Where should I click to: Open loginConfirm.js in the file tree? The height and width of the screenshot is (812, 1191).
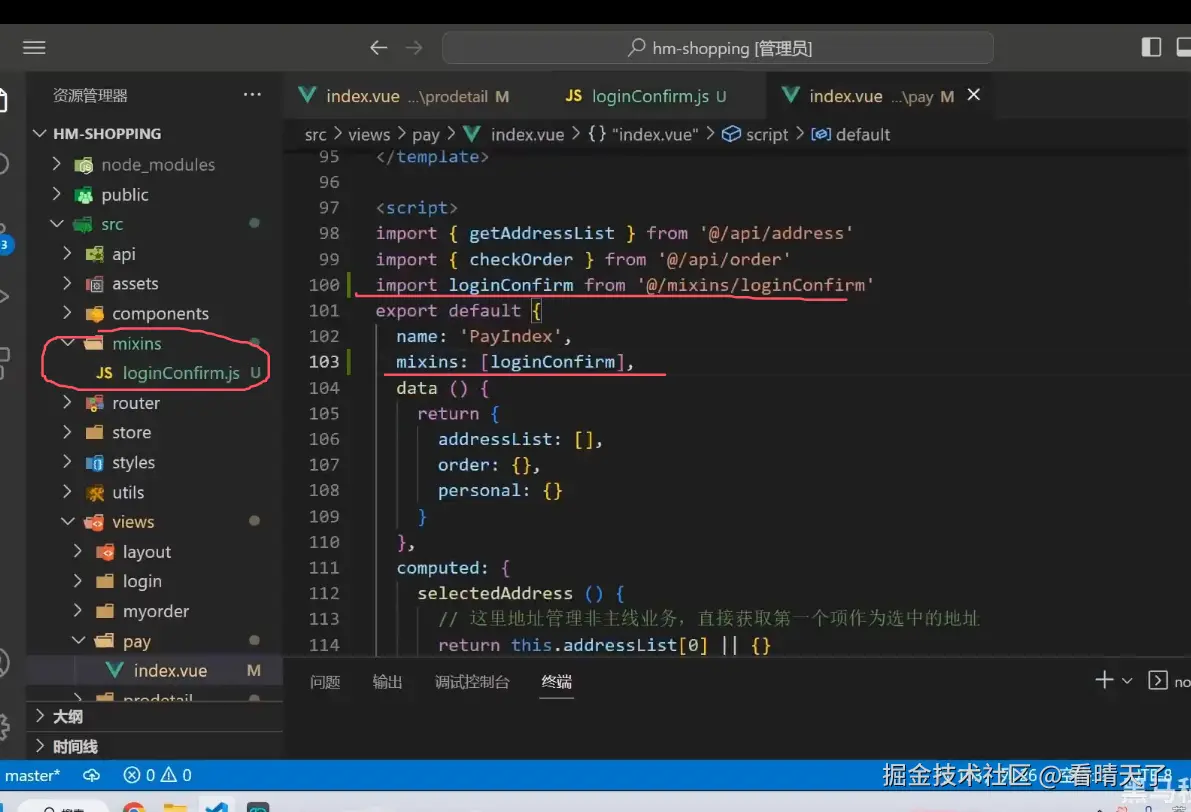coord(181,373)
